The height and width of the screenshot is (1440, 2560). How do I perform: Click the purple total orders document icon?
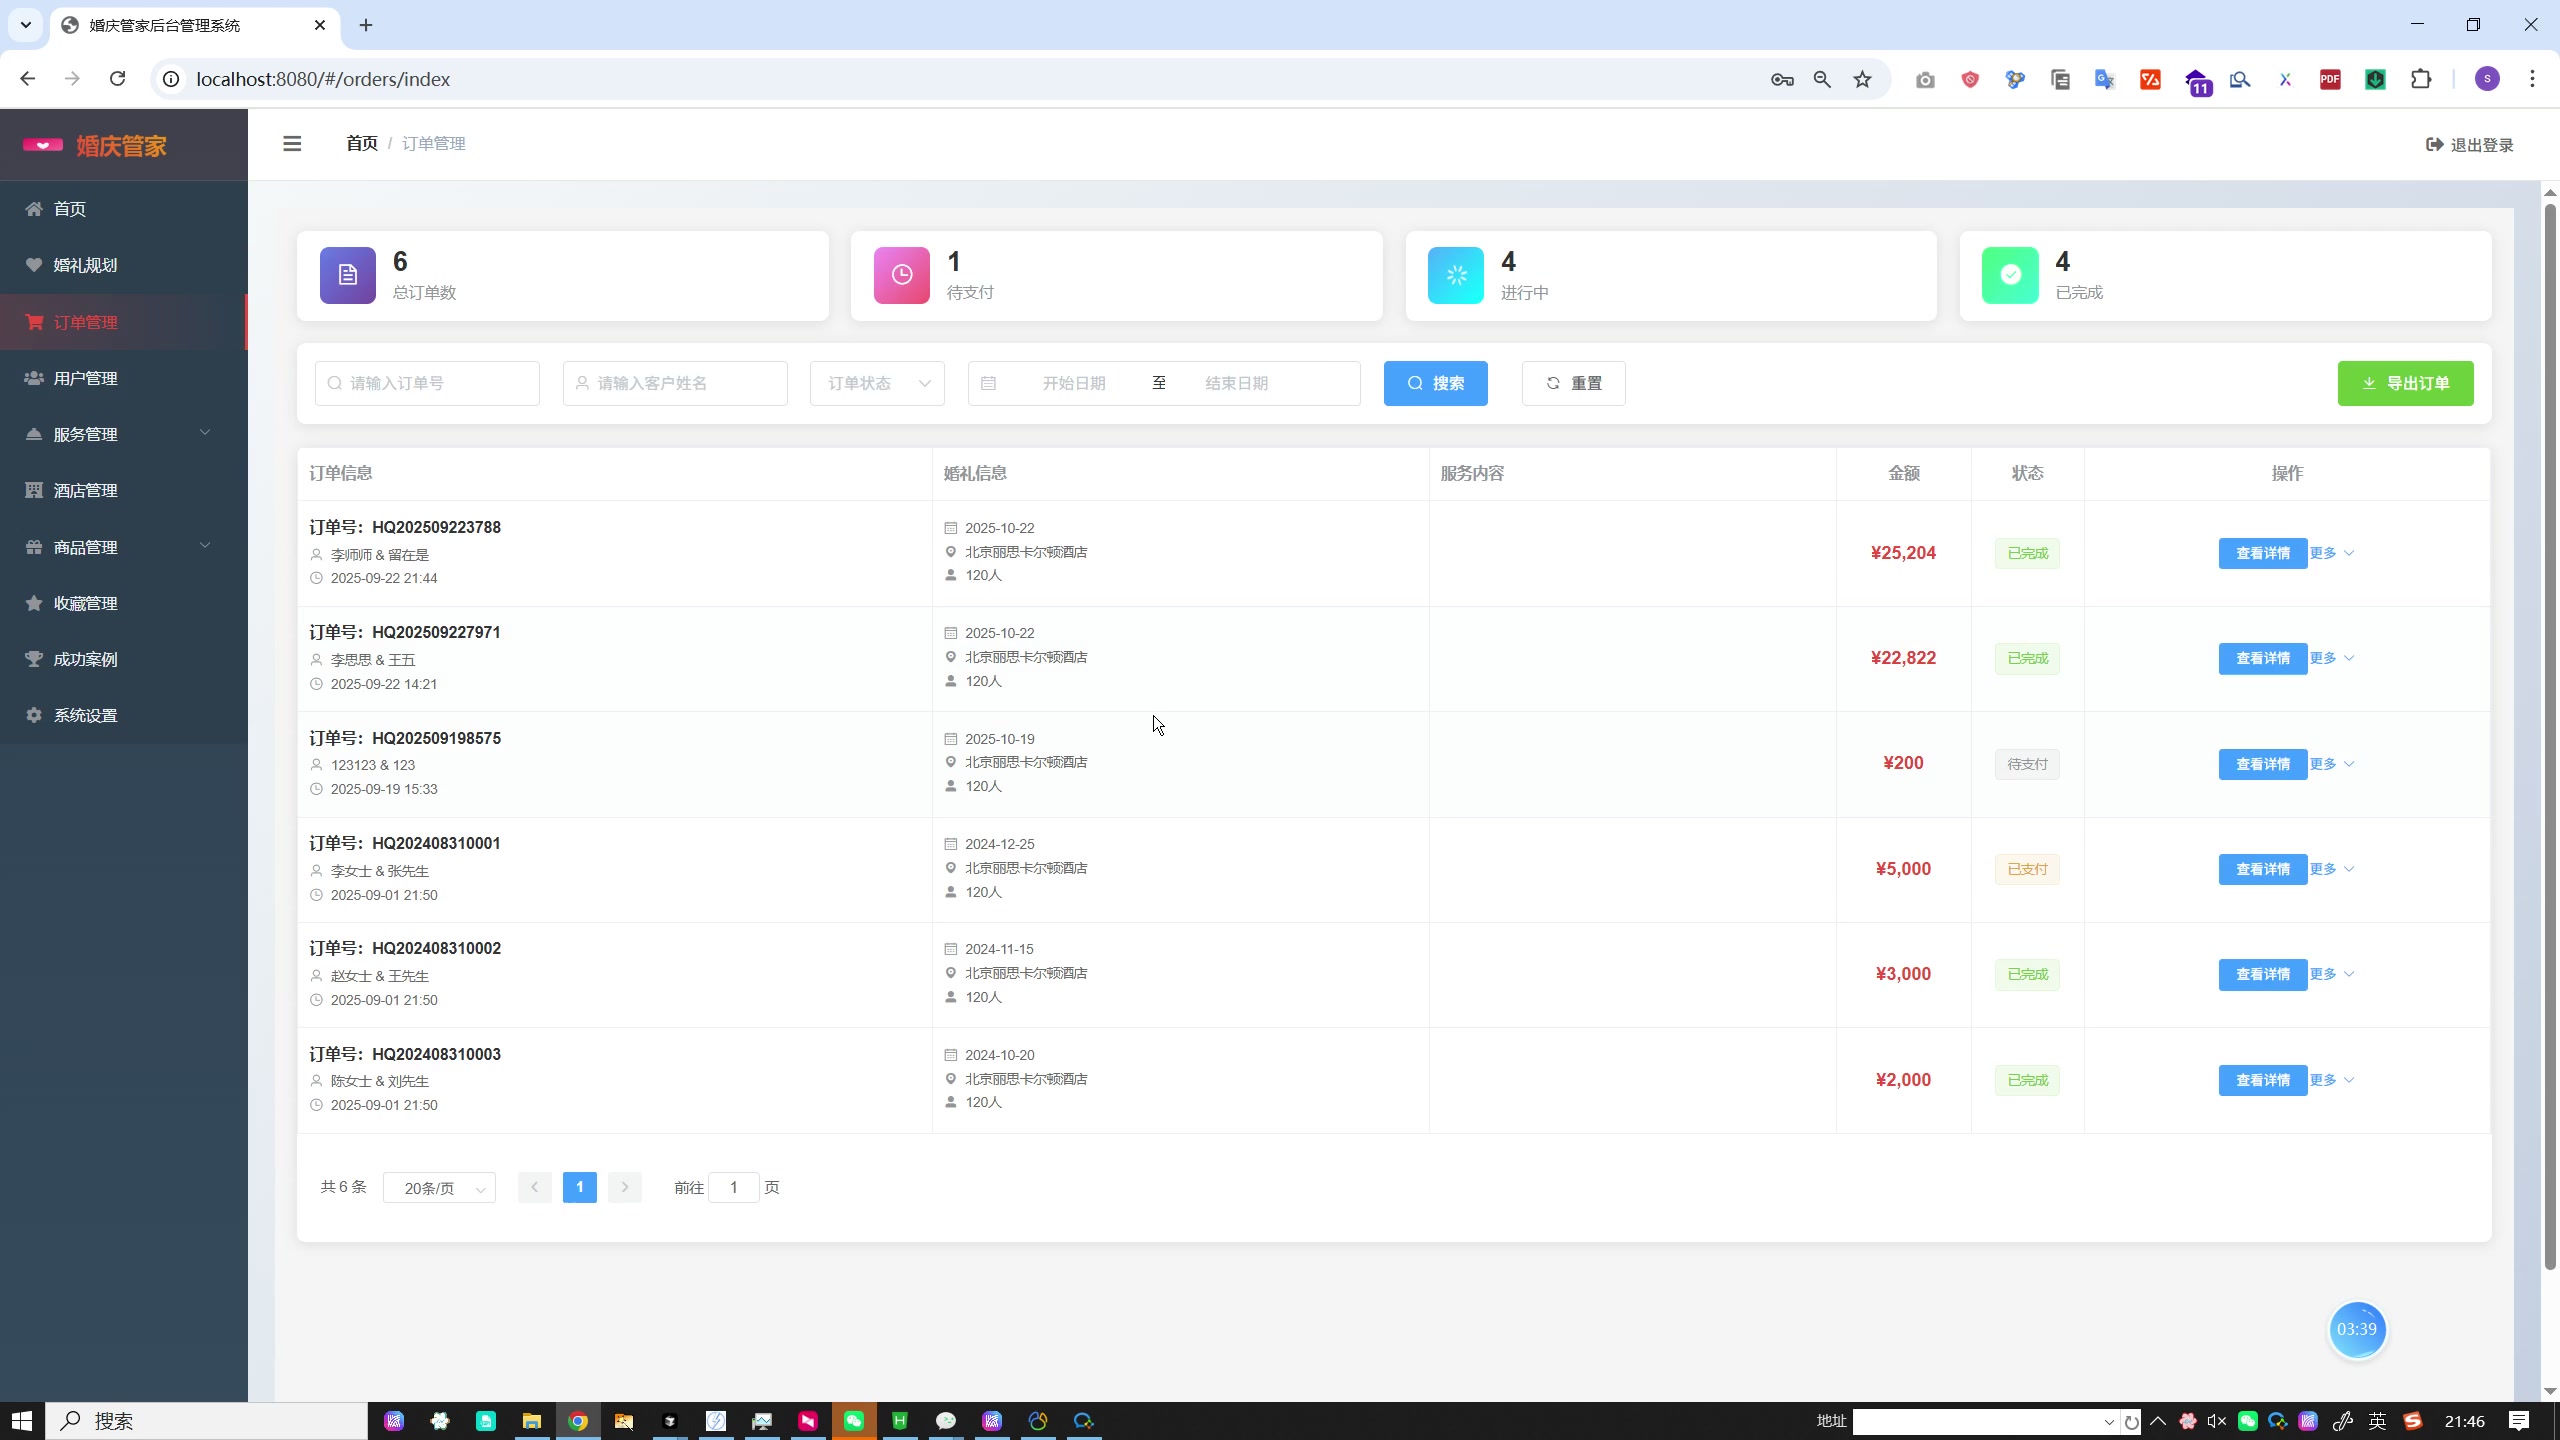pos(347,275)
